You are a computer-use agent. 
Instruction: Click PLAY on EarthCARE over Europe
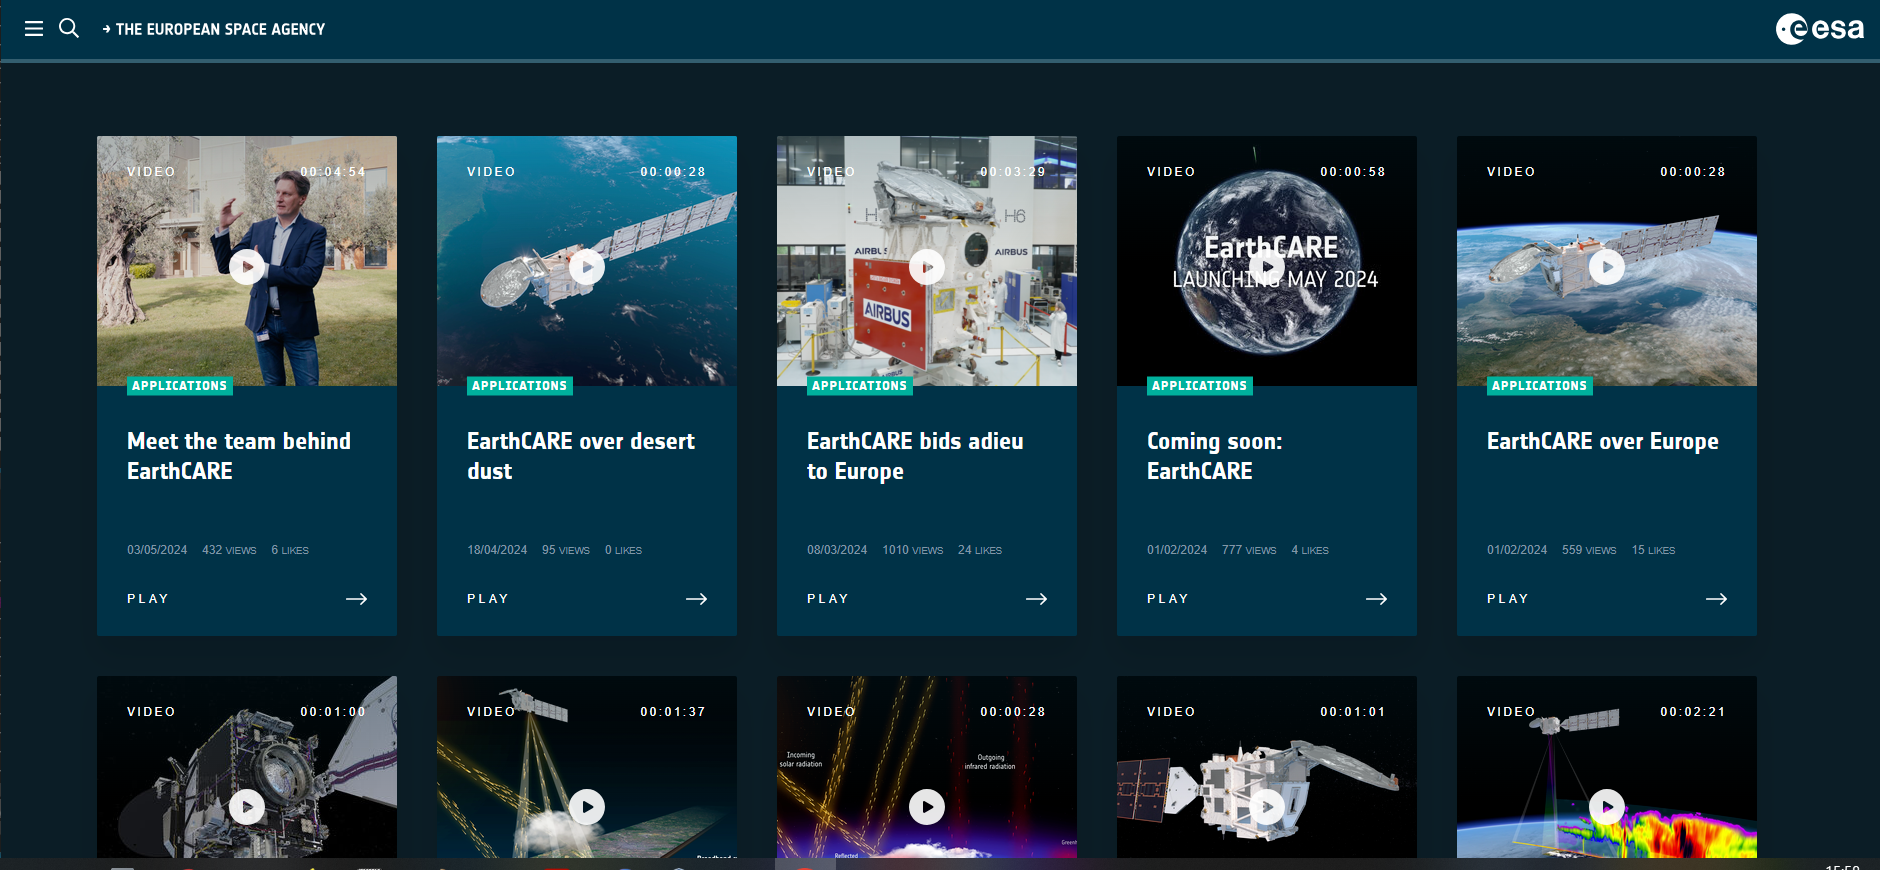1508,599
